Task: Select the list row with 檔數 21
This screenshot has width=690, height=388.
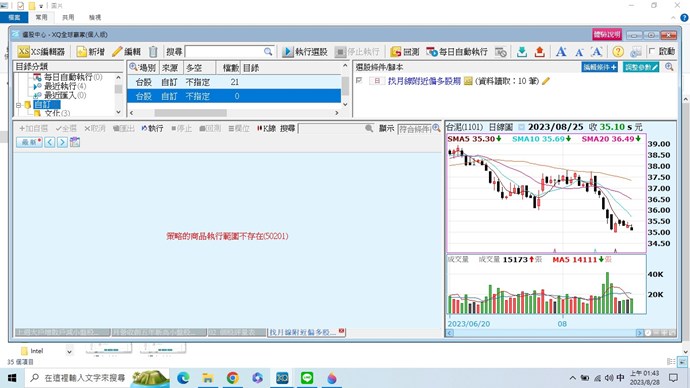Action: coord(234,82)
